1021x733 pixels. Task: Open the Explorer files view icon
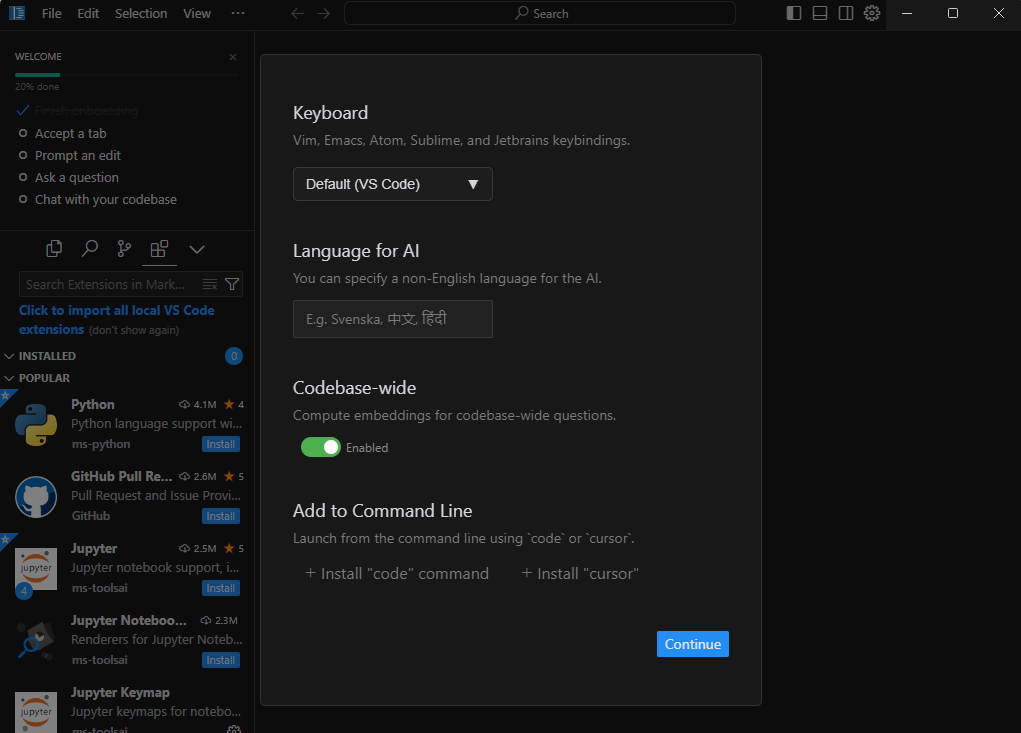coord(55,249)
